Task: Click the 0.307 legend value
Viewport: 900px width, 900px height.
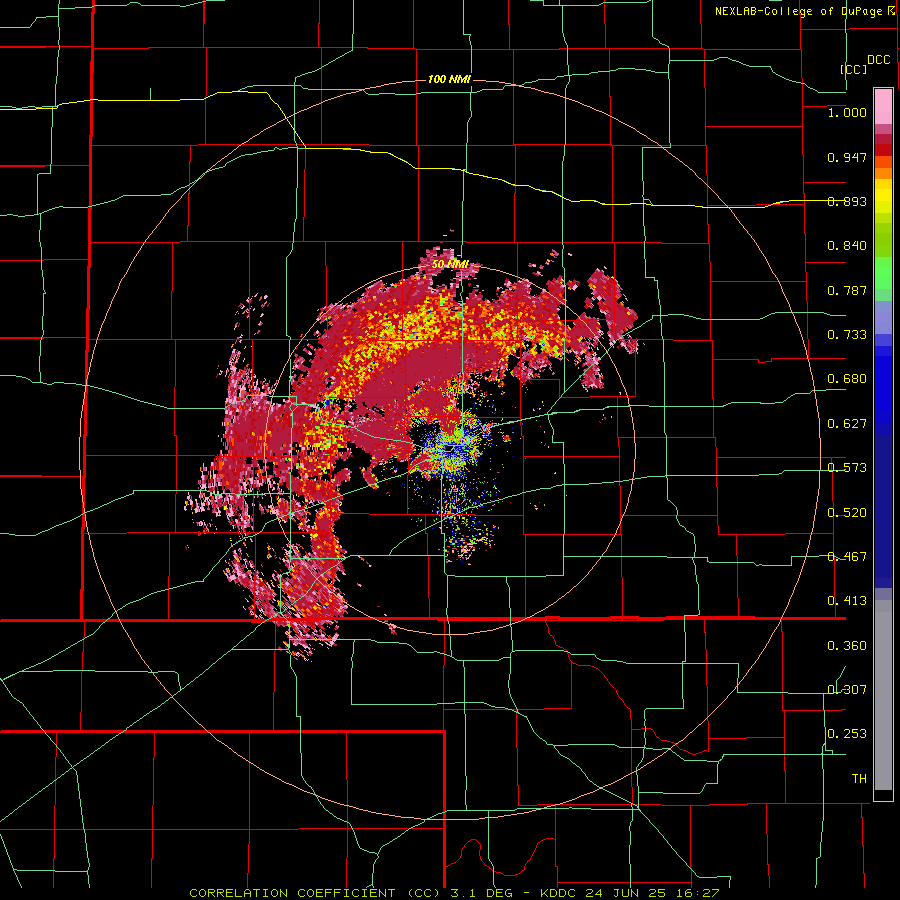Action: [847, 690]
